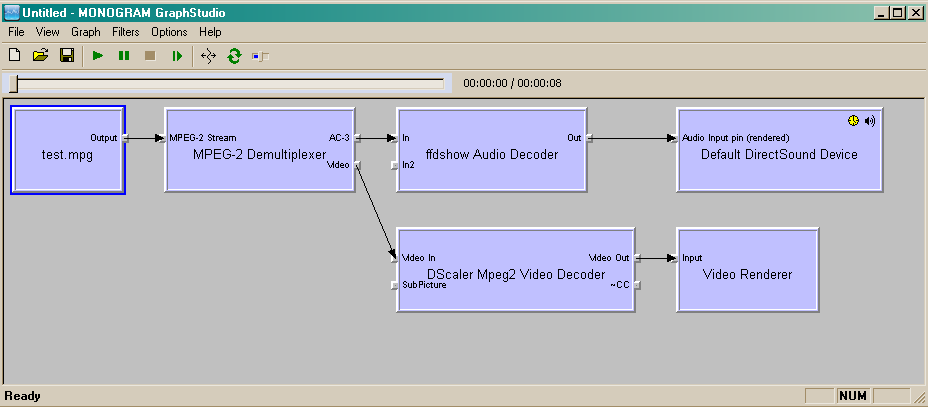This screenshot has height=407, width=928.
Task: Click the GraphStudio title bar app icon
Action: (11, 12)
